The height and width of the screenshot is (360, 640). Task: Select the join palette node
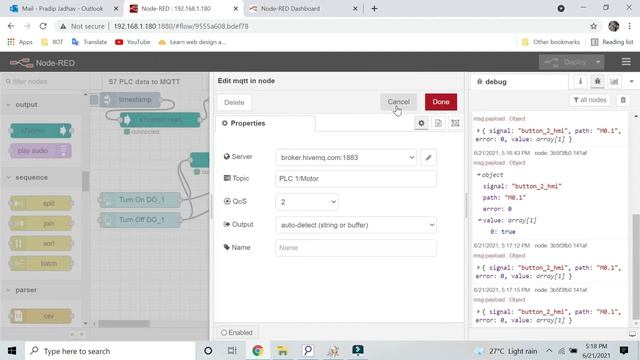(40, 223)
